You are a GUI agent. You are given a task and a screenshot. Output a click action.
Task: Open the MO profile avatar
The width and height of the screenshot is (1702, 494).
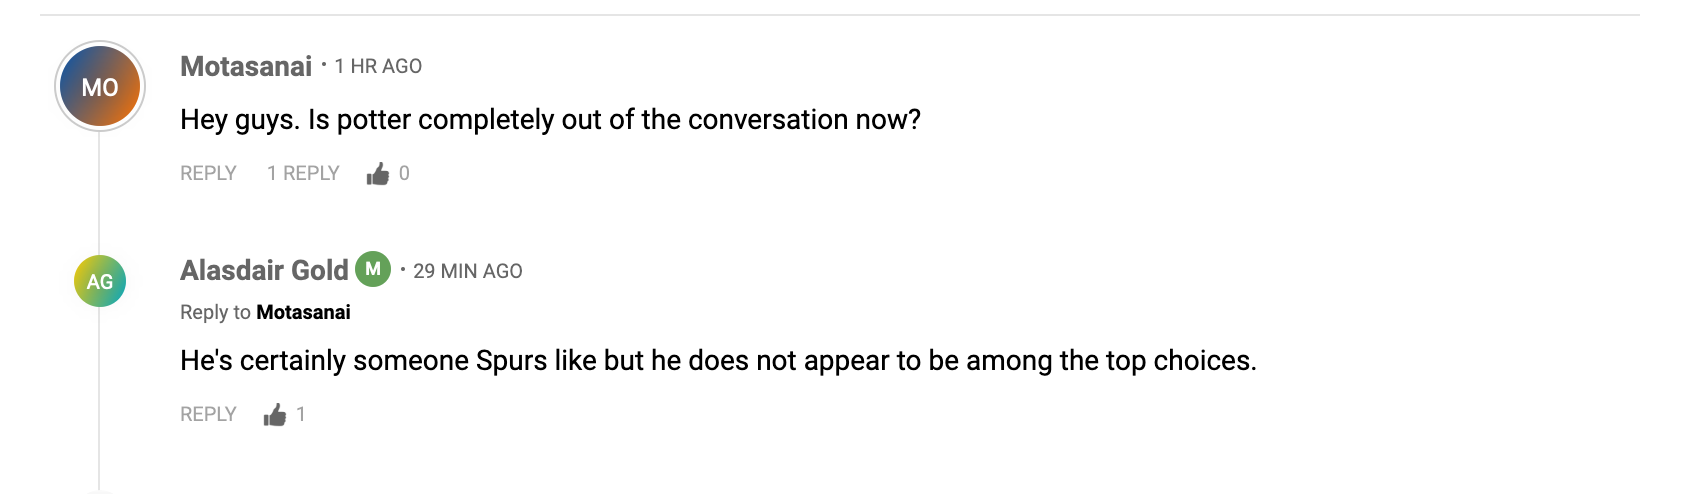pyautogui.click(x=100, y=87)
